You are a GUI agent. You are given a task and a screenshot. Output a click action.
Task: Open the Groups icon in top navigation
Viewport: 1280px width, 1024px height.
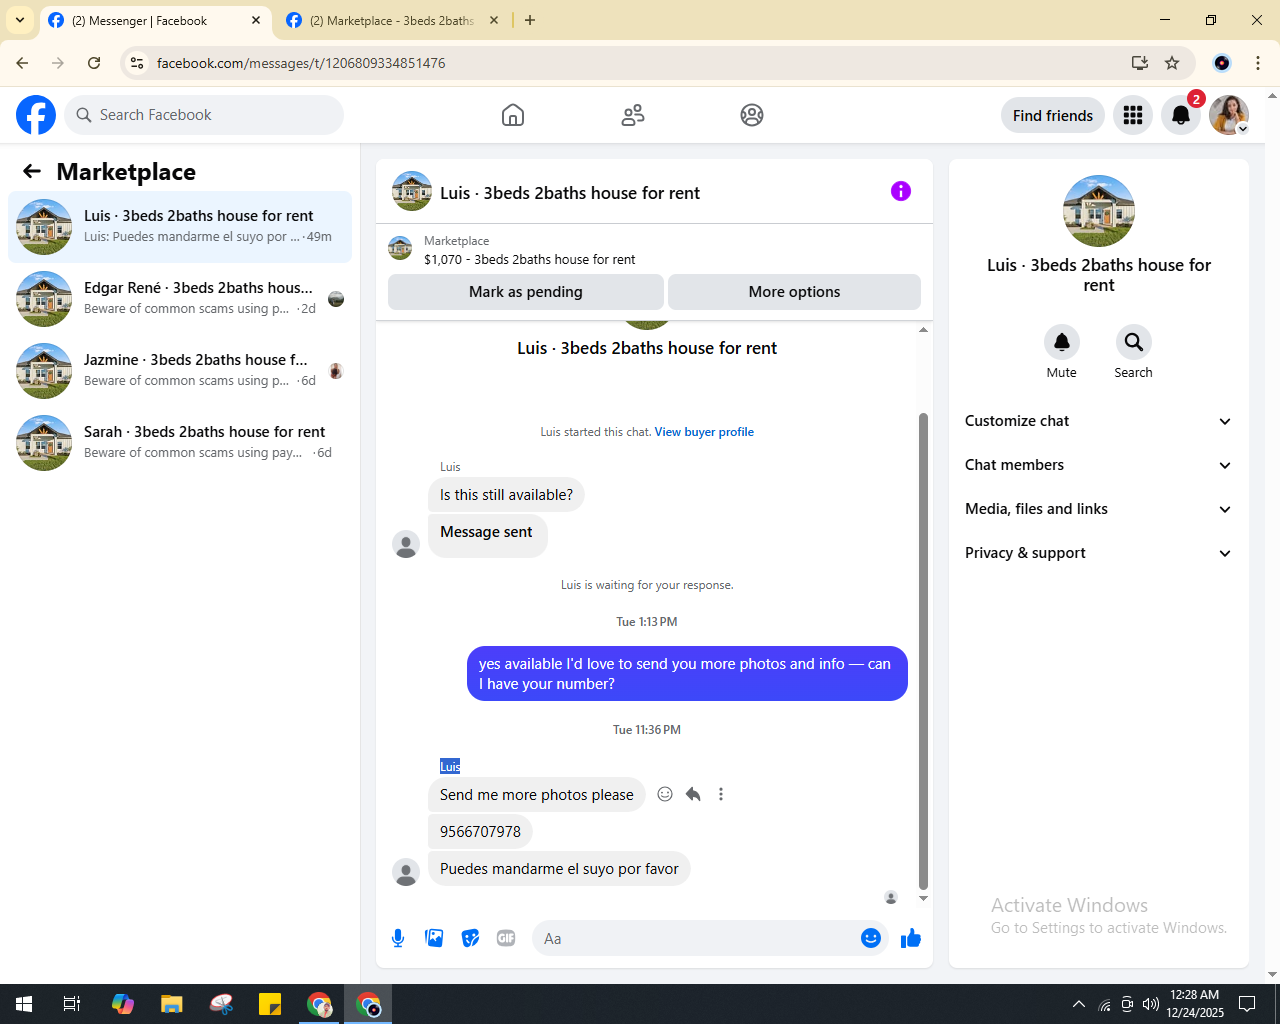click(752, 115)
